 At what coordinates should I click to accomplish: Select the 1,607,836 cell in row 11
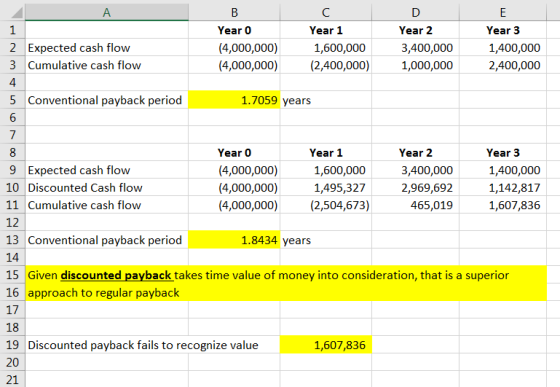click(x=503, y=205)
